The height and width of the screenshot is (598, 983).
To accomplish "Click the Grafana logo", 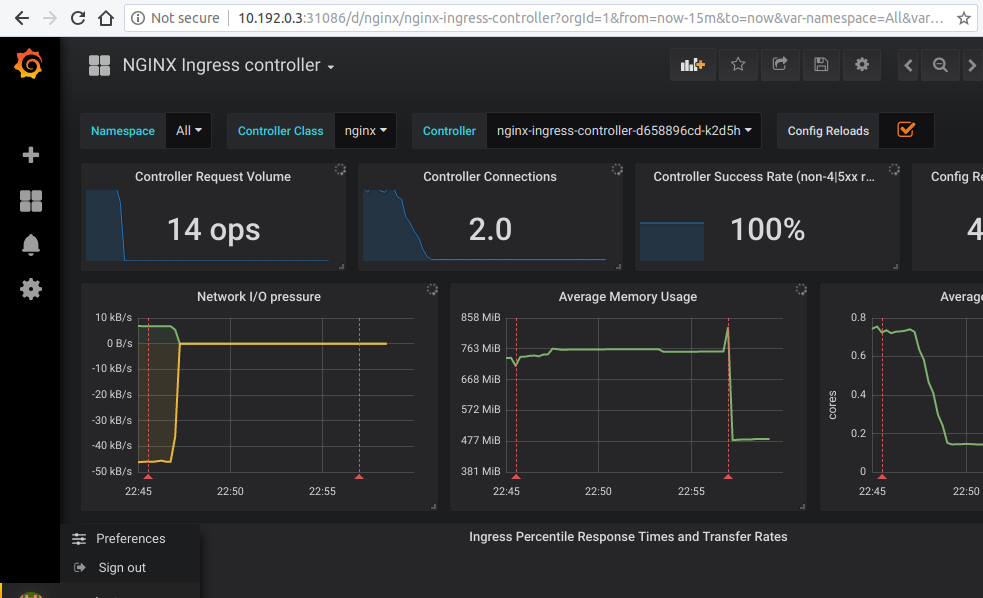I will tap(28, 64).
